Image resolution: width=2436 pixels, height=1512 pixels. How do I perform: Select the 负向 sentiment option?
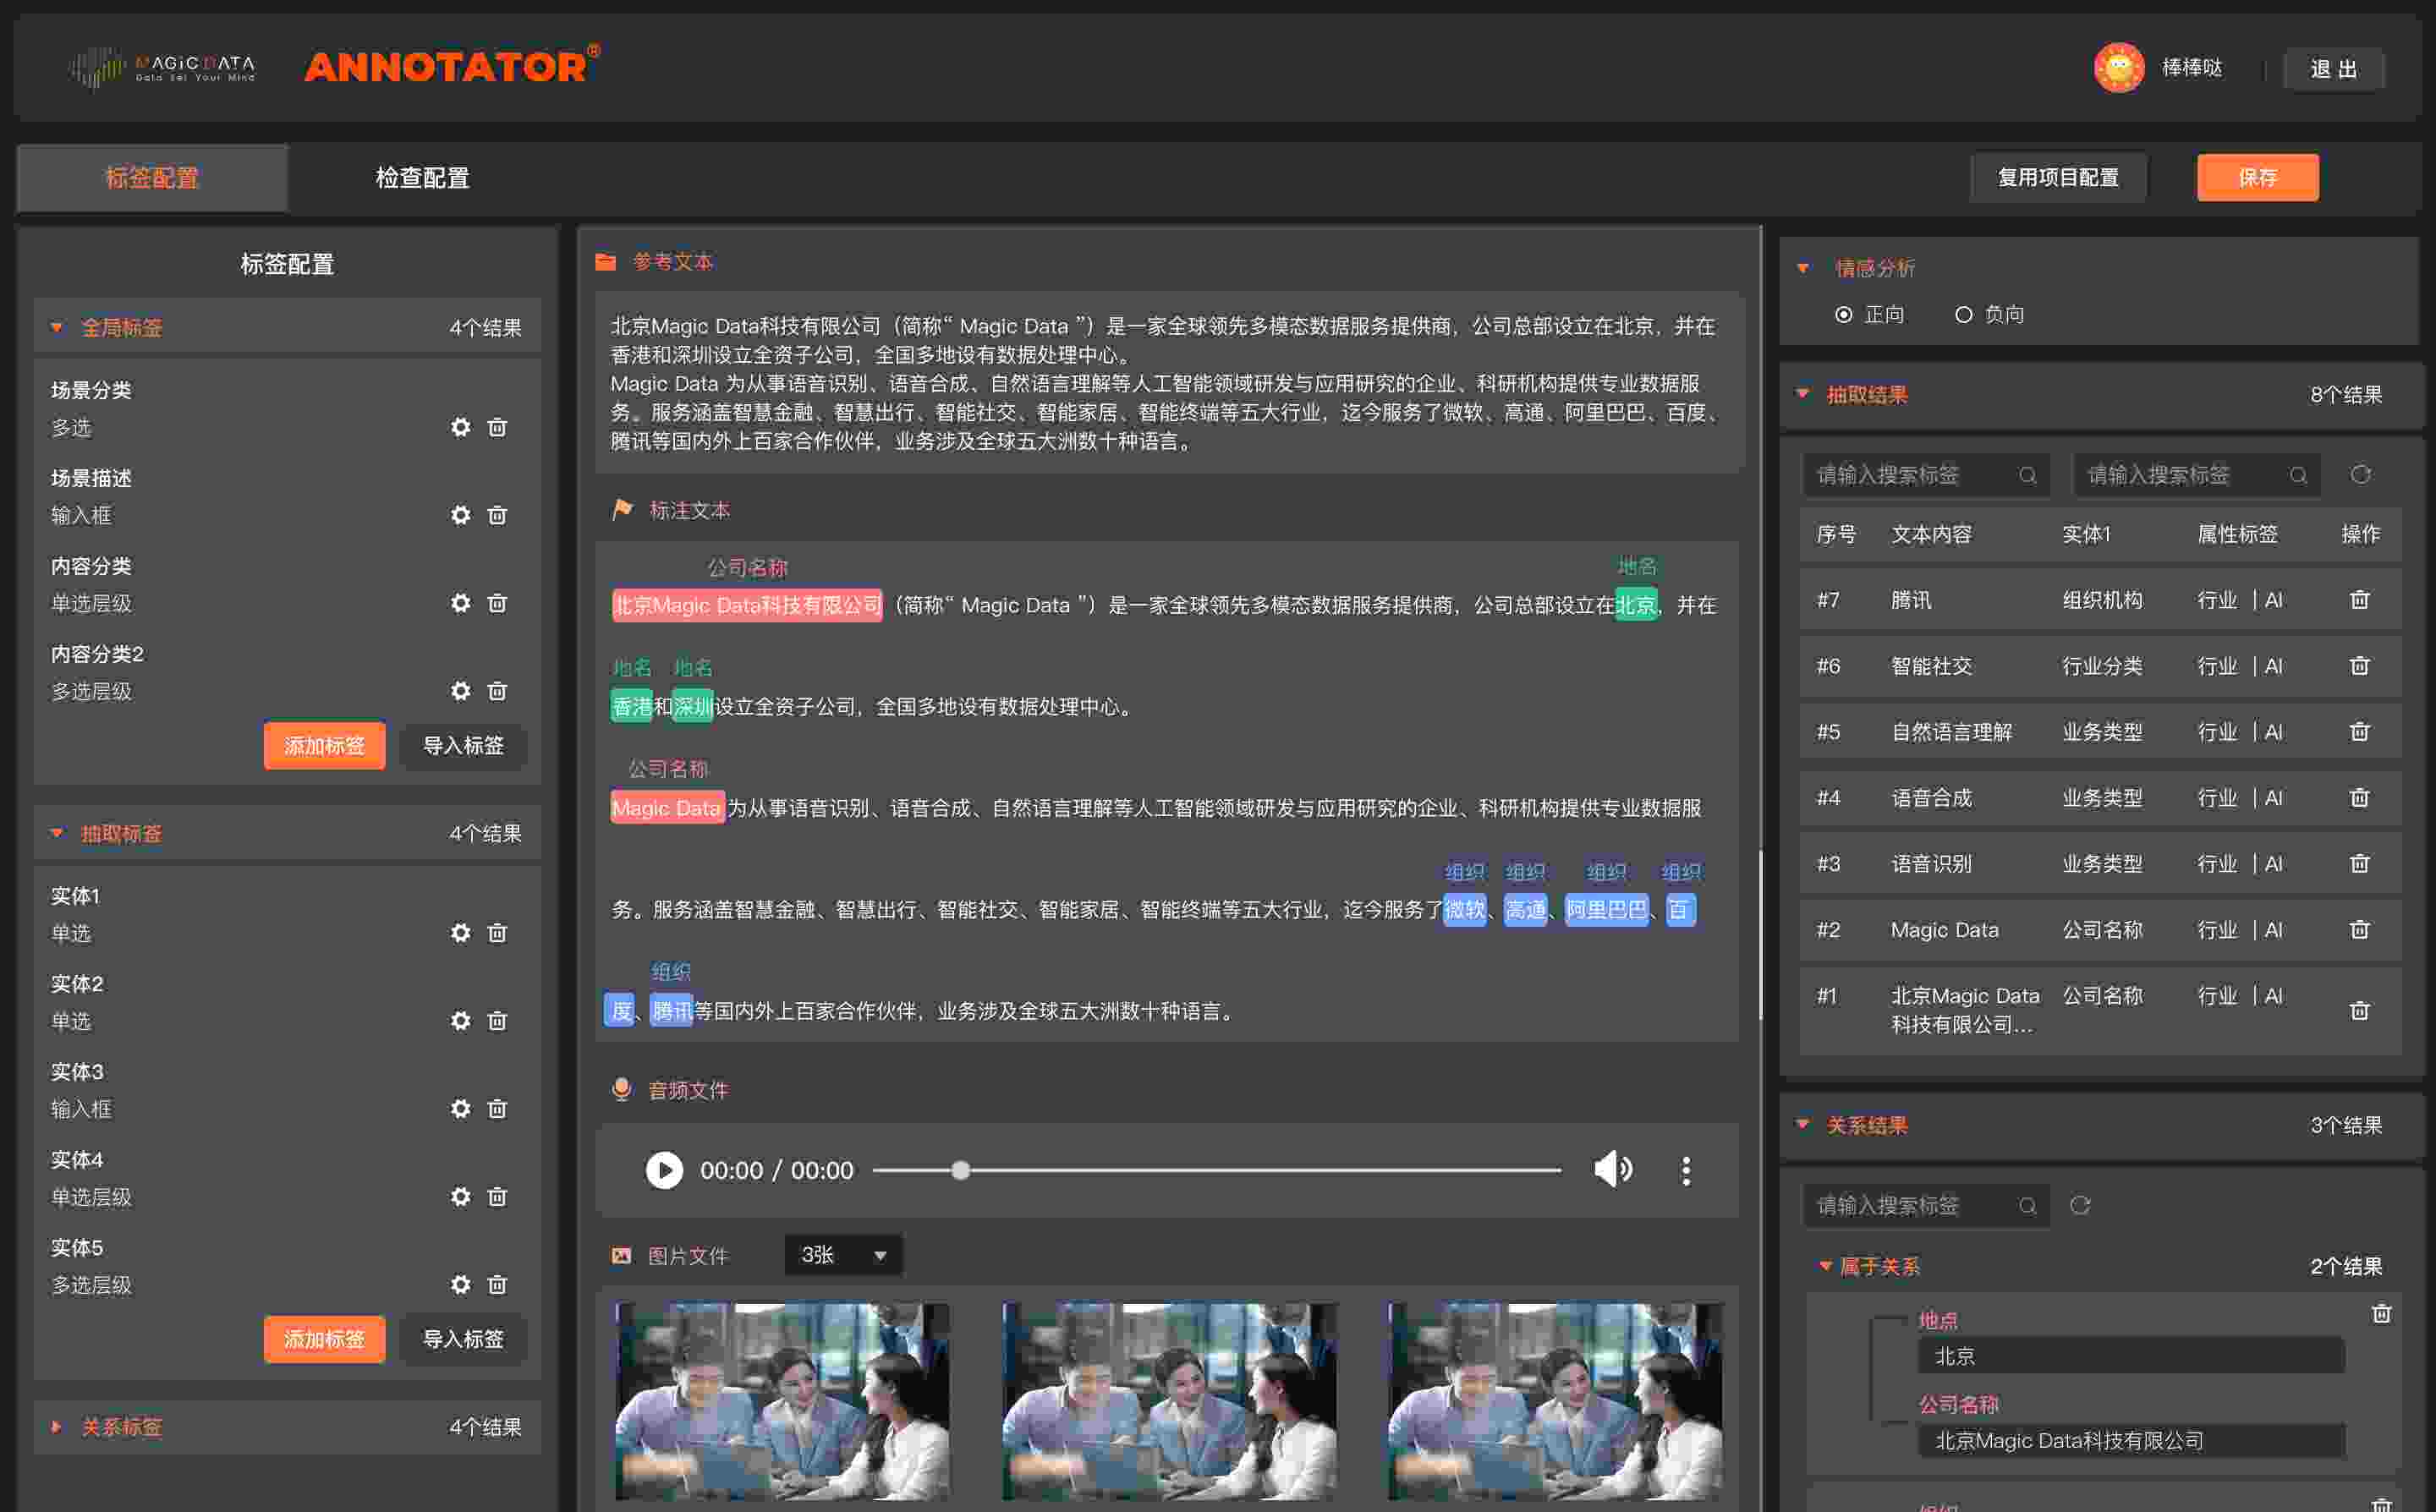click(1963, 314)
